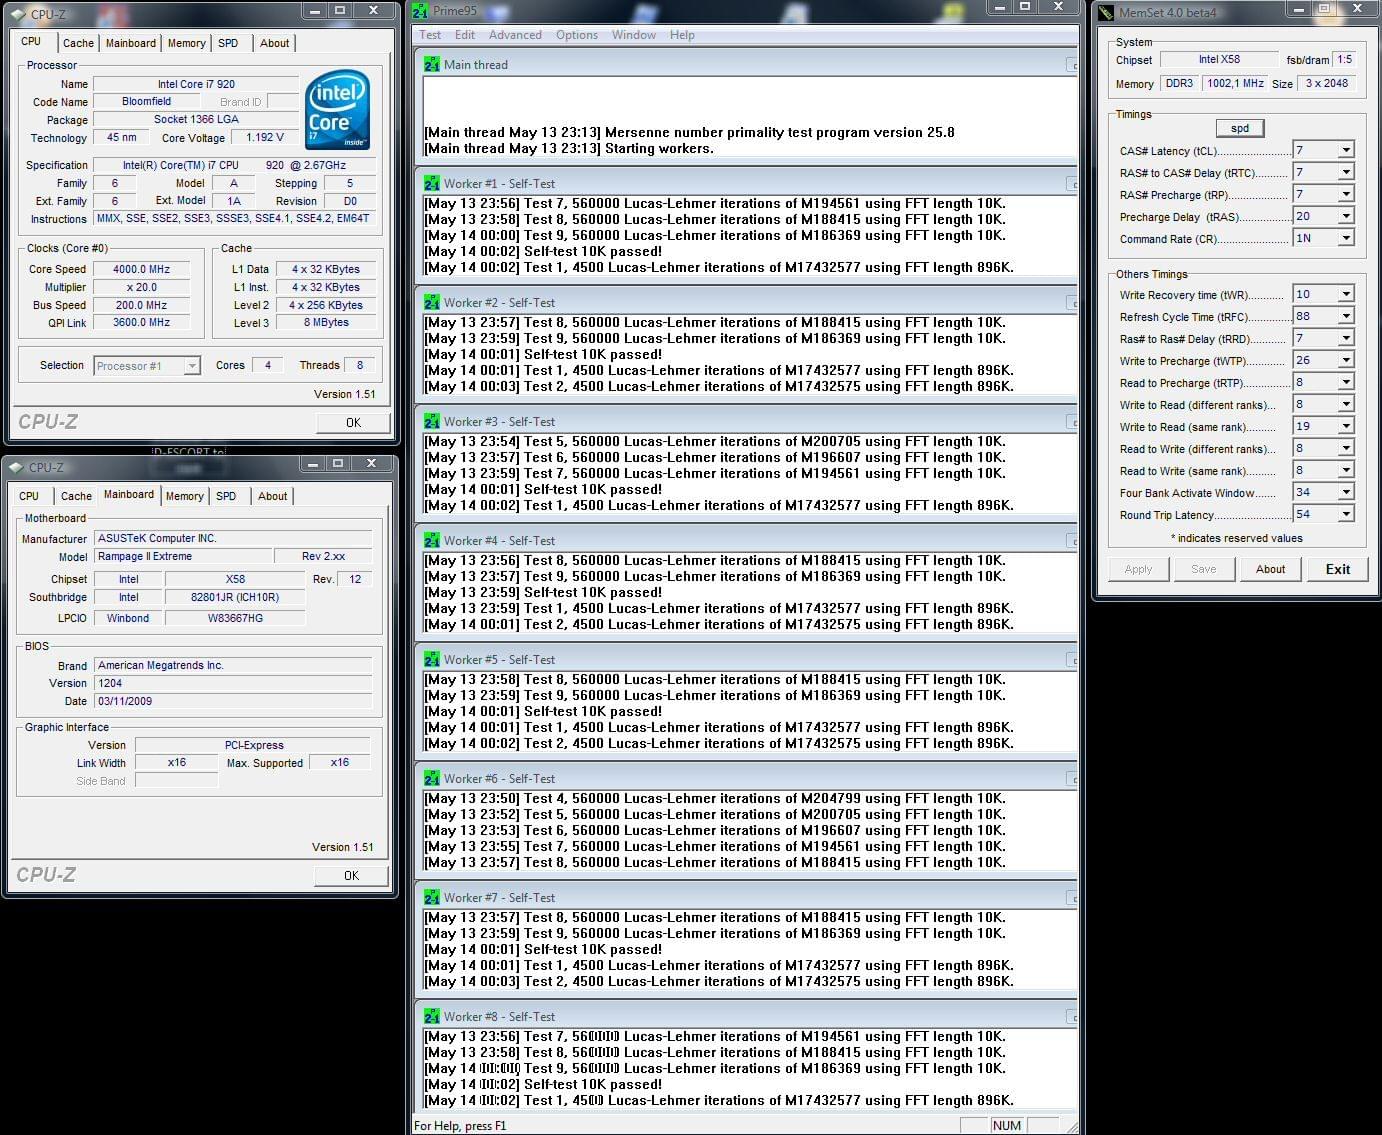Switch to CPU tab in lower CPU-Z
The height and width of the screenshot is (1135, 1382).
tap(29, 496)
